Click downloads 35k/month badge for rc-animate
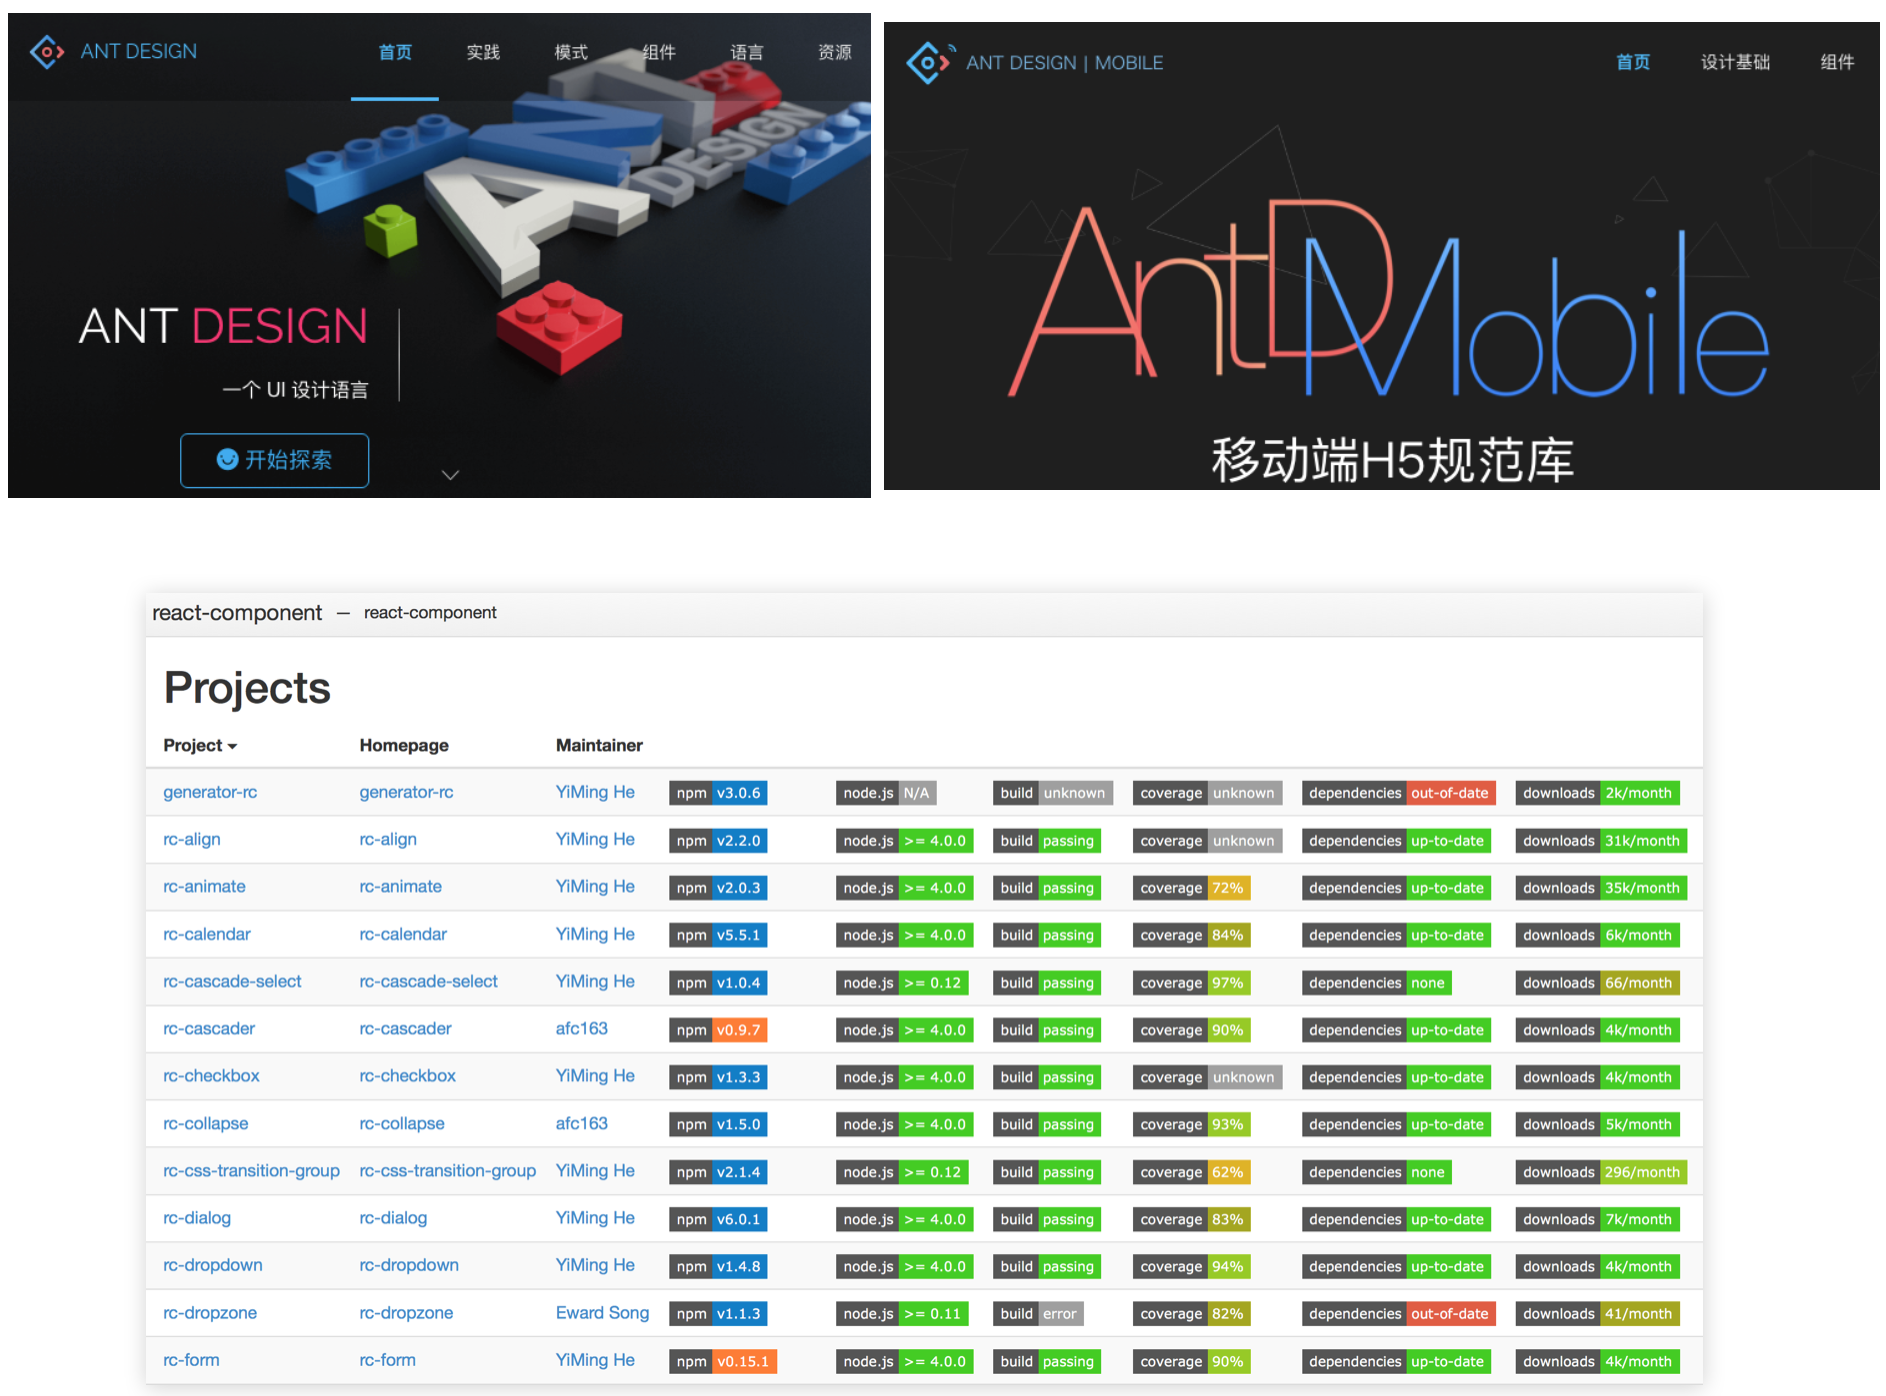 tap(1601, 888)
